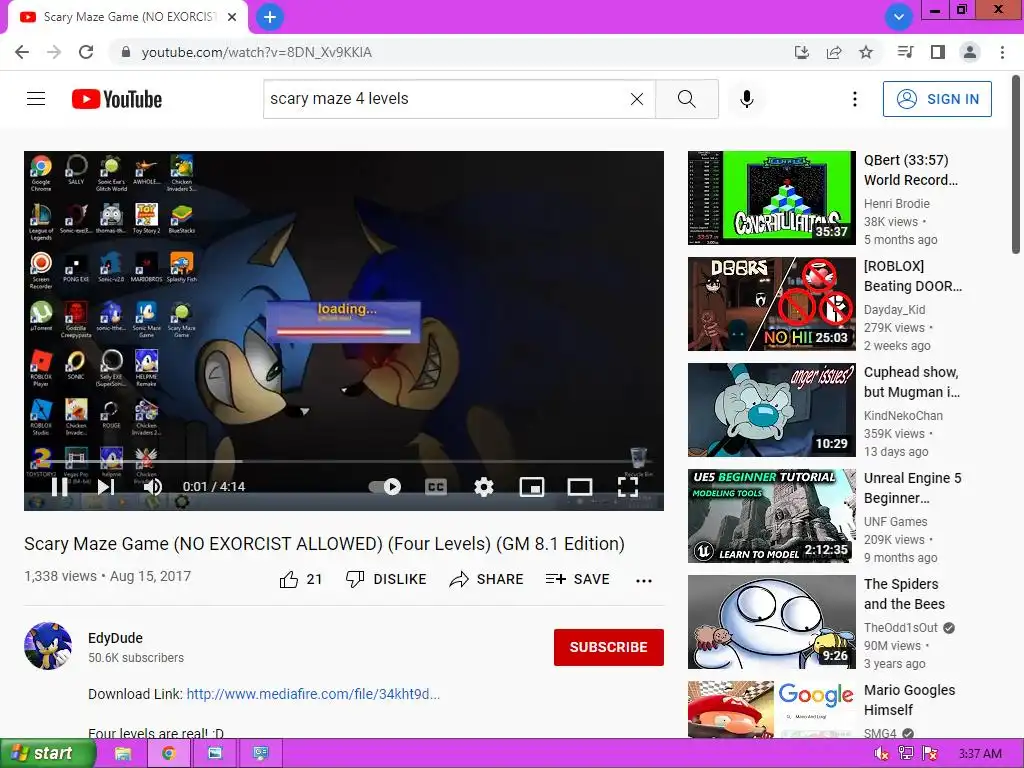Open the file explorer taskbar icon

(x=123, y=754)
